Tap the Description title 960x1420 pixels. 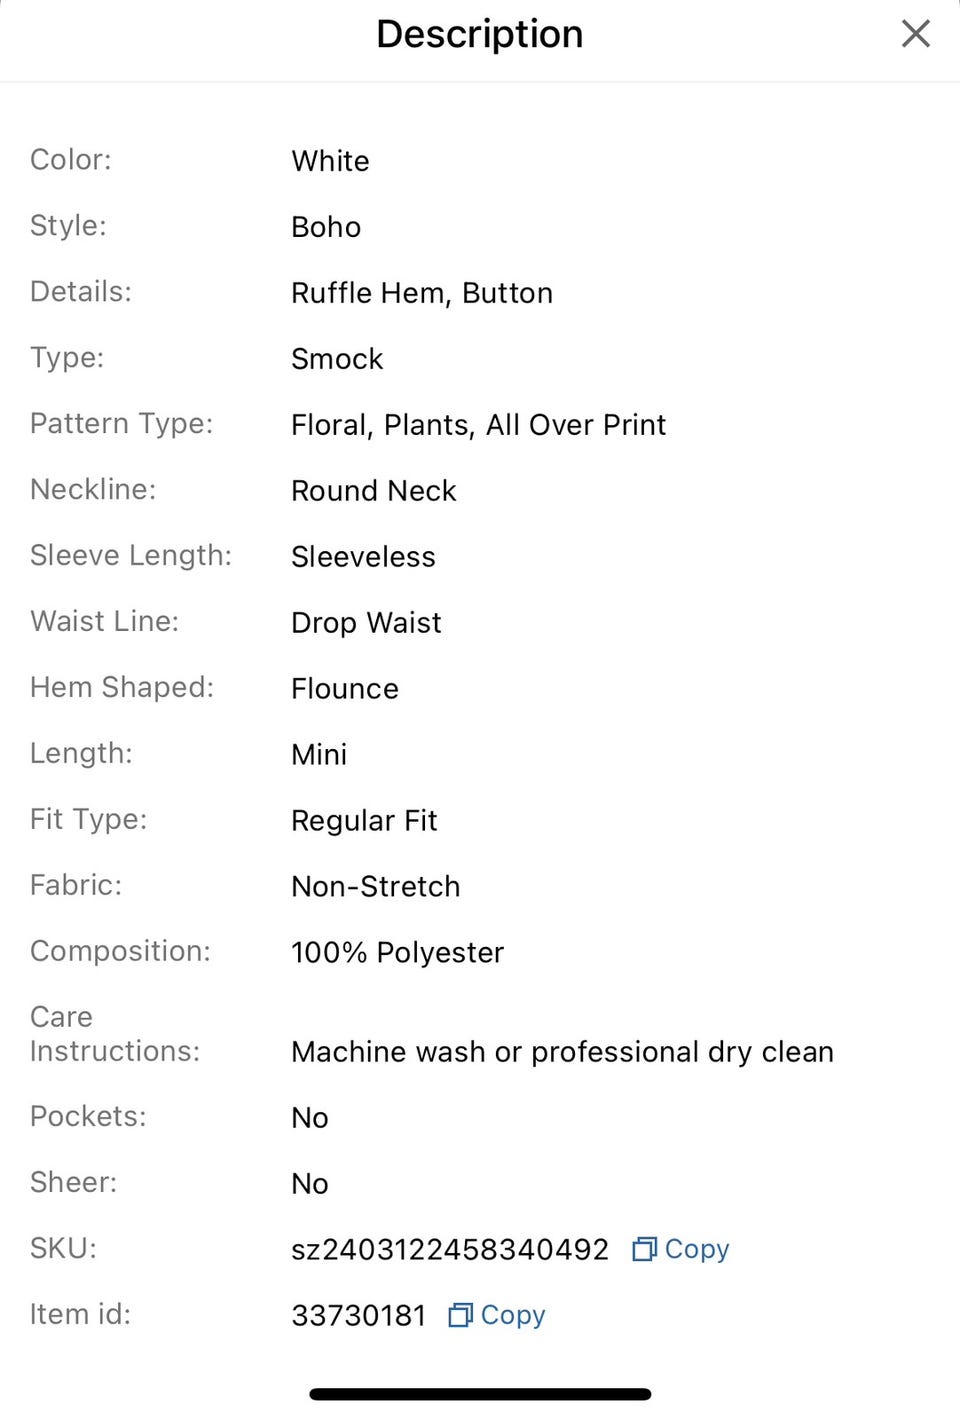tap(480, 34)
